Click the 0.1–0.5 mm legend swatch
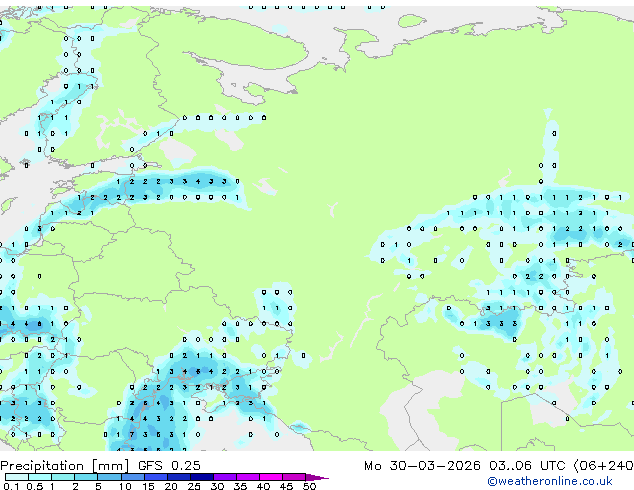This screenshot has height=490, width=634. pos(17,477)
